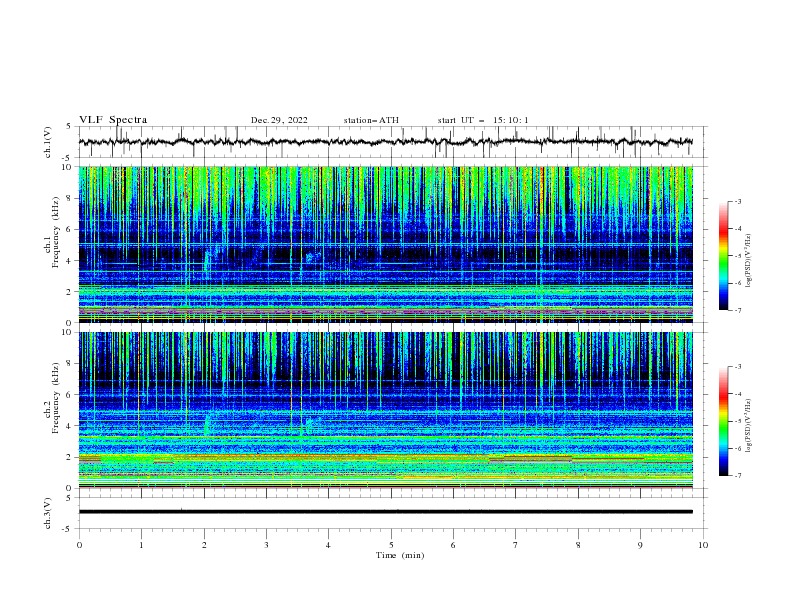The width and height of the screenshot is (792, 612).
Task: Click the "station=ATH" label
Action: (371, 120)
